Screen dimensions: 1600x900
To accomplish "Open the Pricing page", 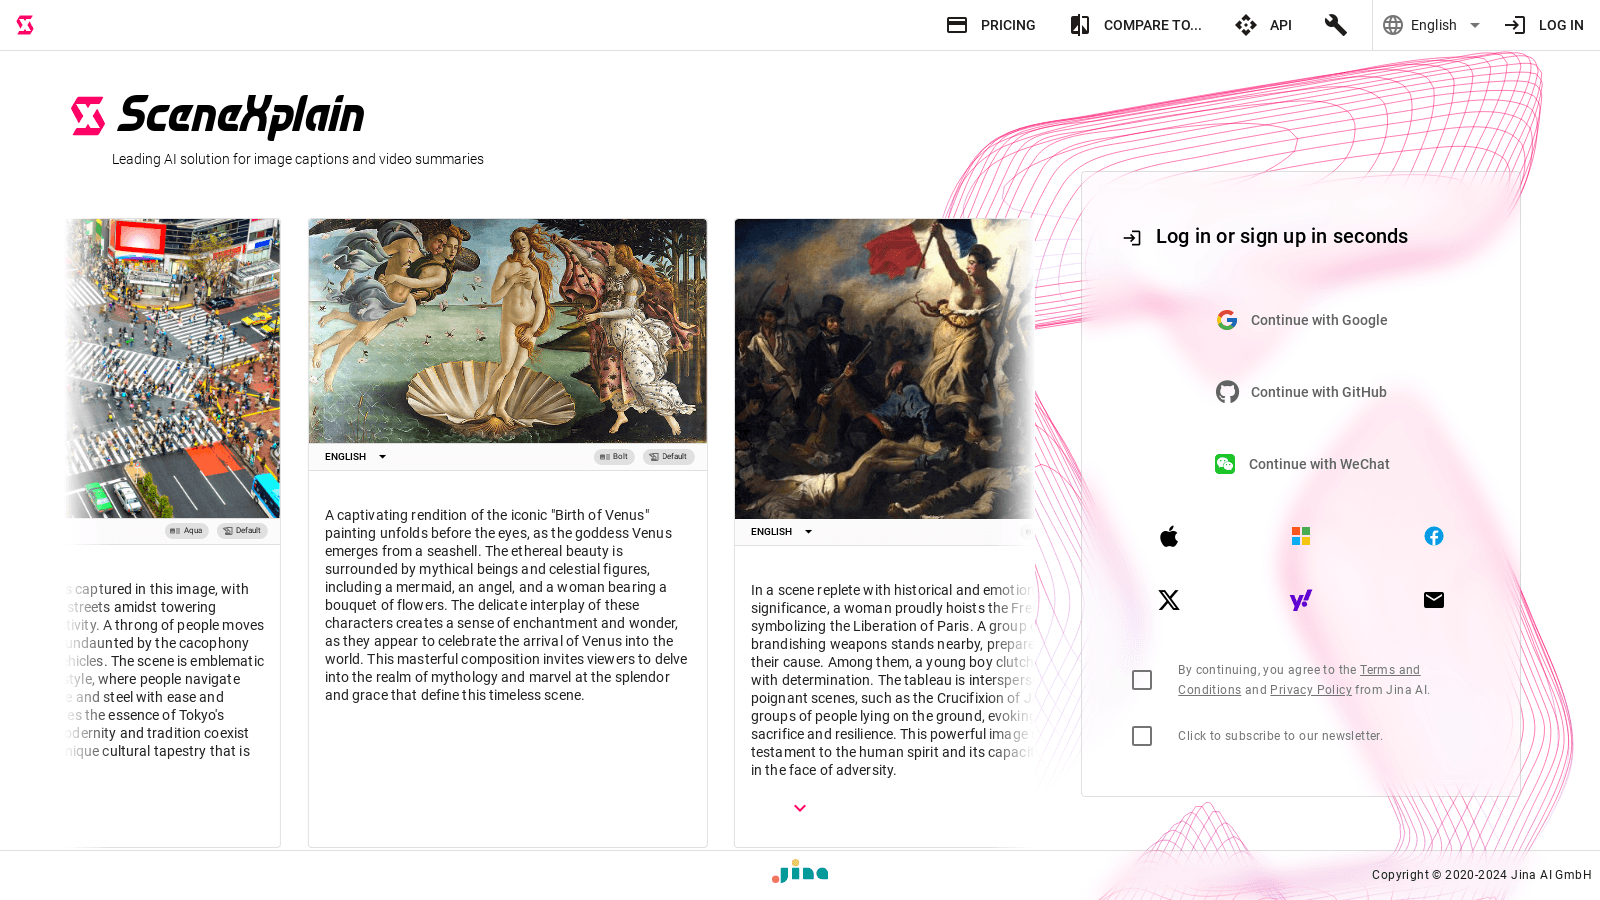I will pyautogui.click(x=991, y=25).
